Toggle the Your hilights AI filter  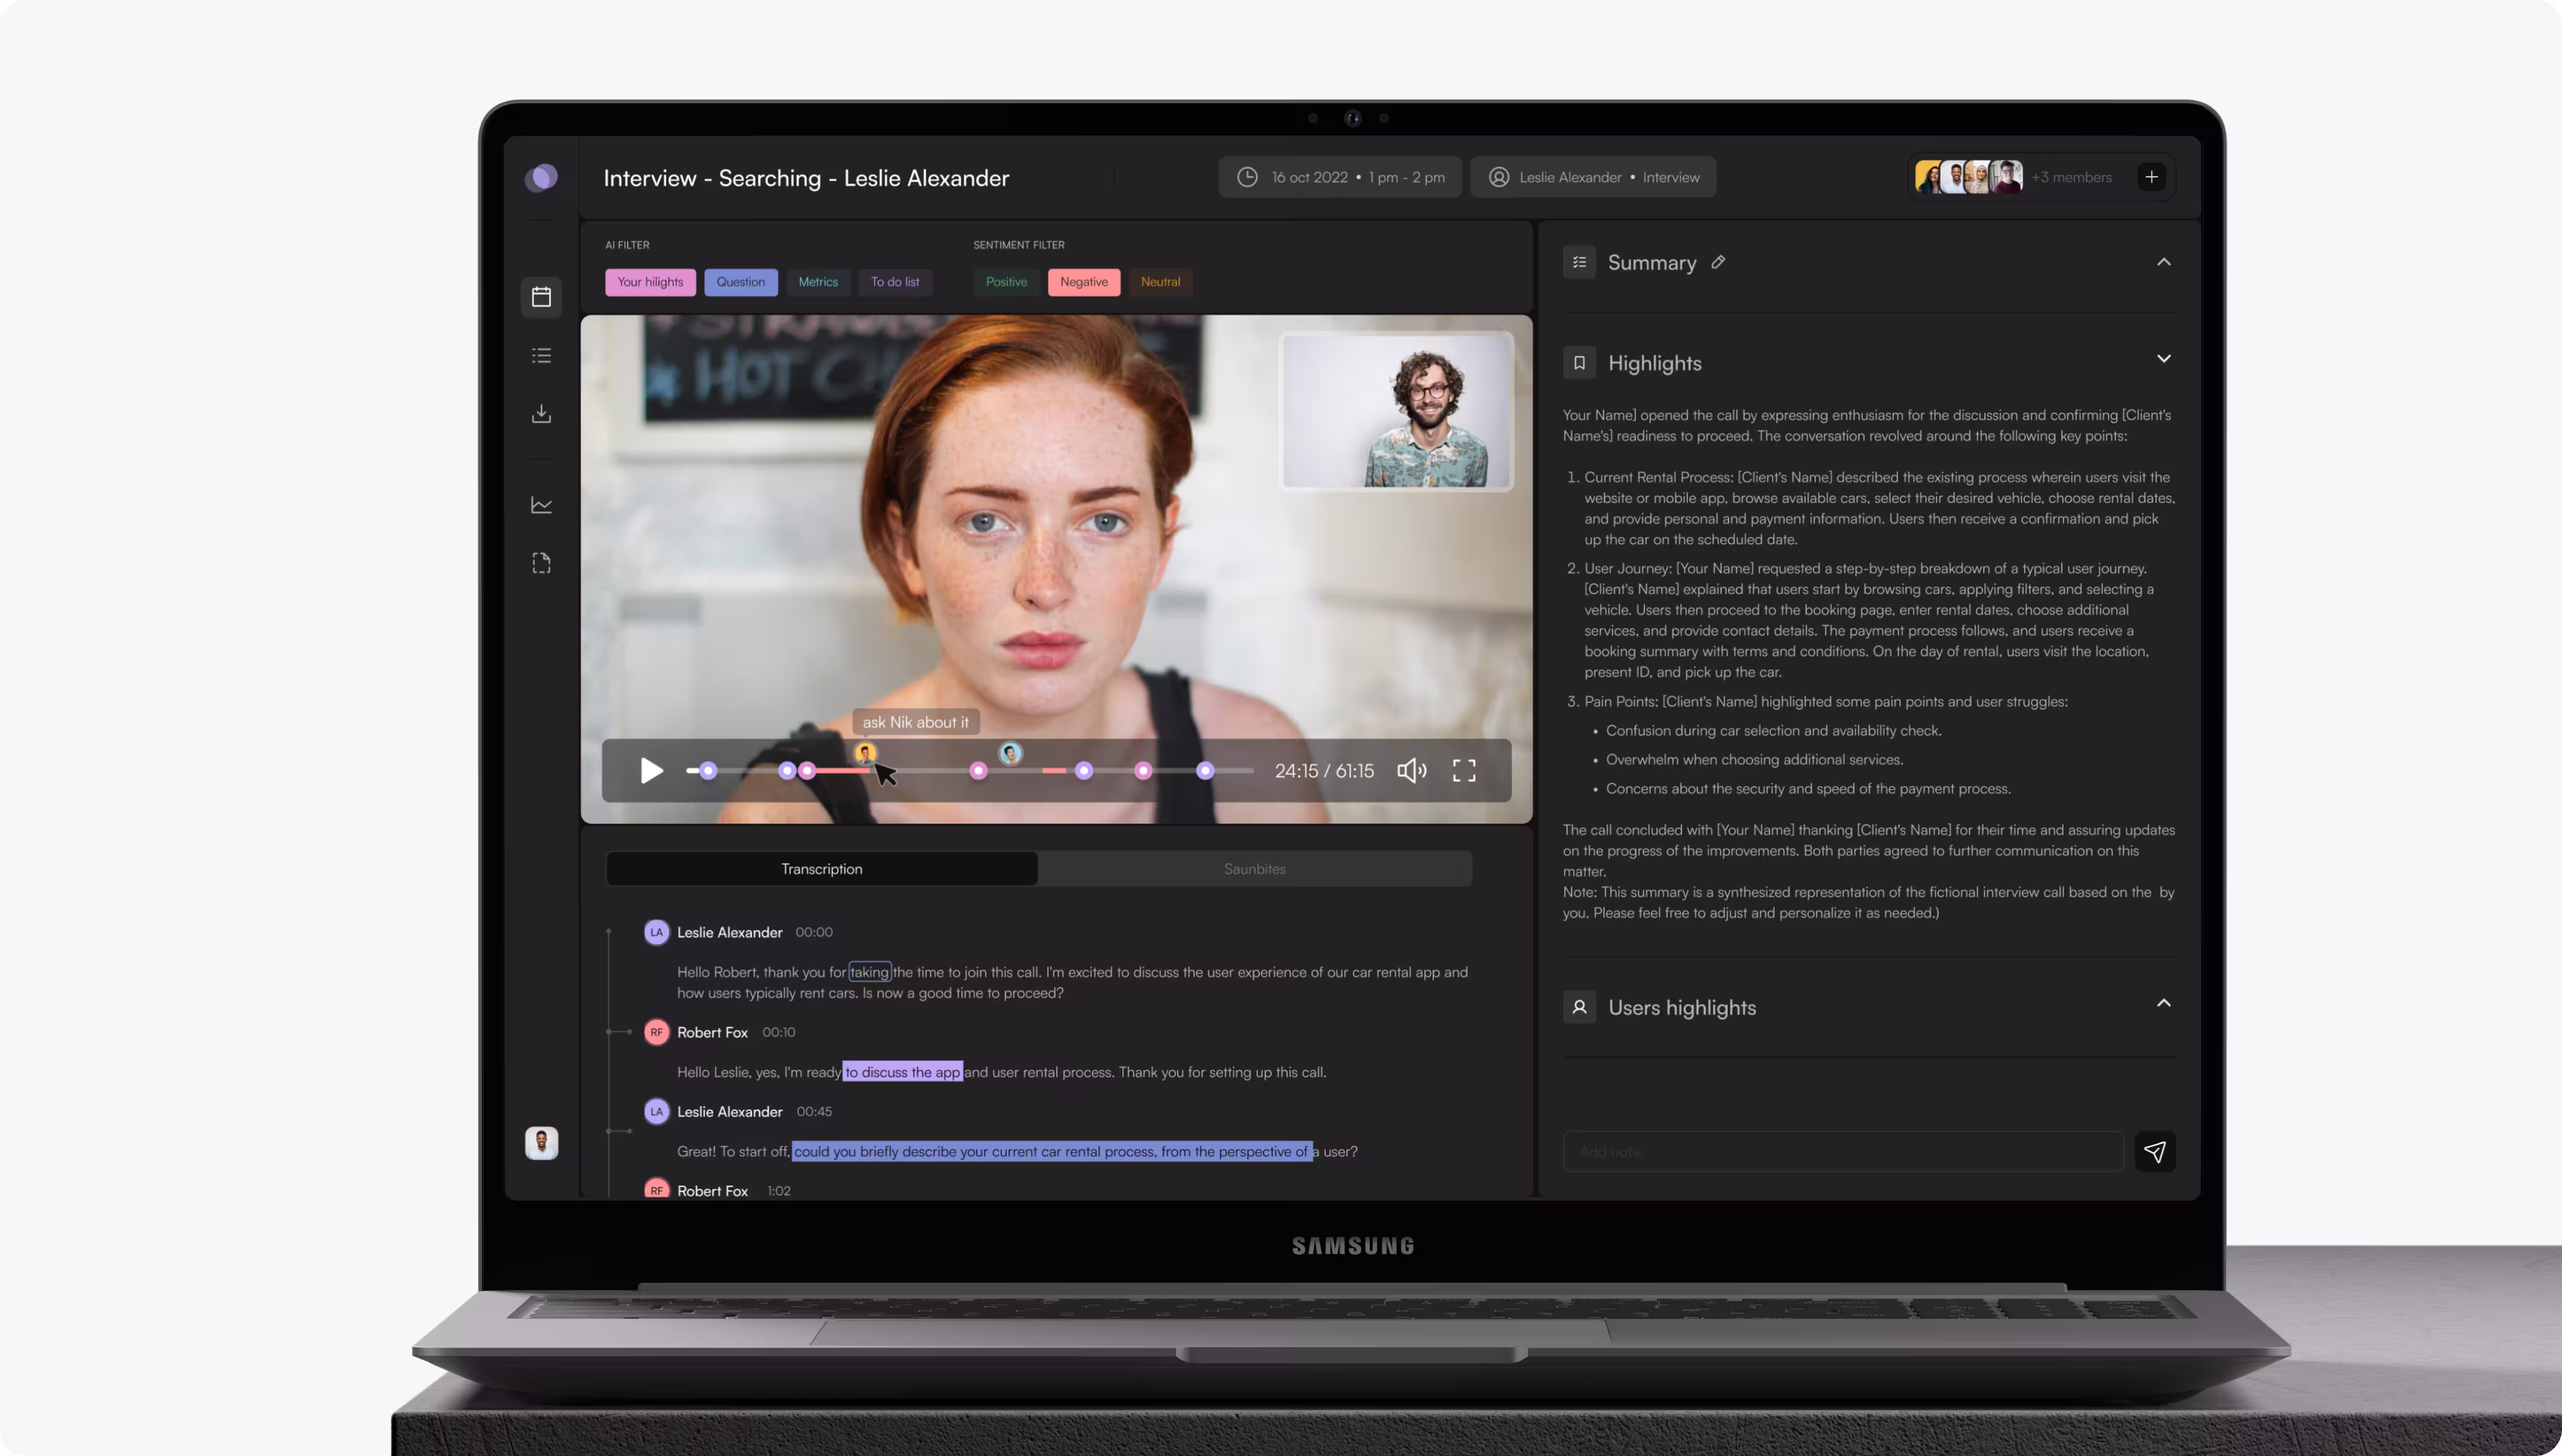(x=650, y=282)
